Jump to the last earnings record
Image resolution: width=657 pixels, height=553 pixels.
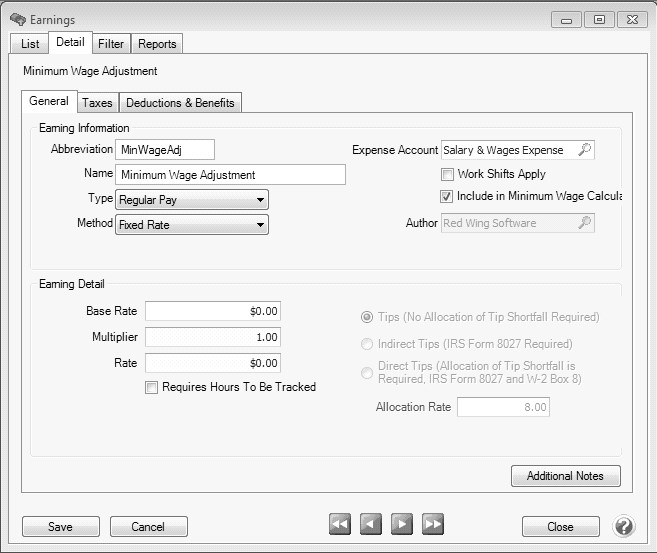(x=433, y=525)
